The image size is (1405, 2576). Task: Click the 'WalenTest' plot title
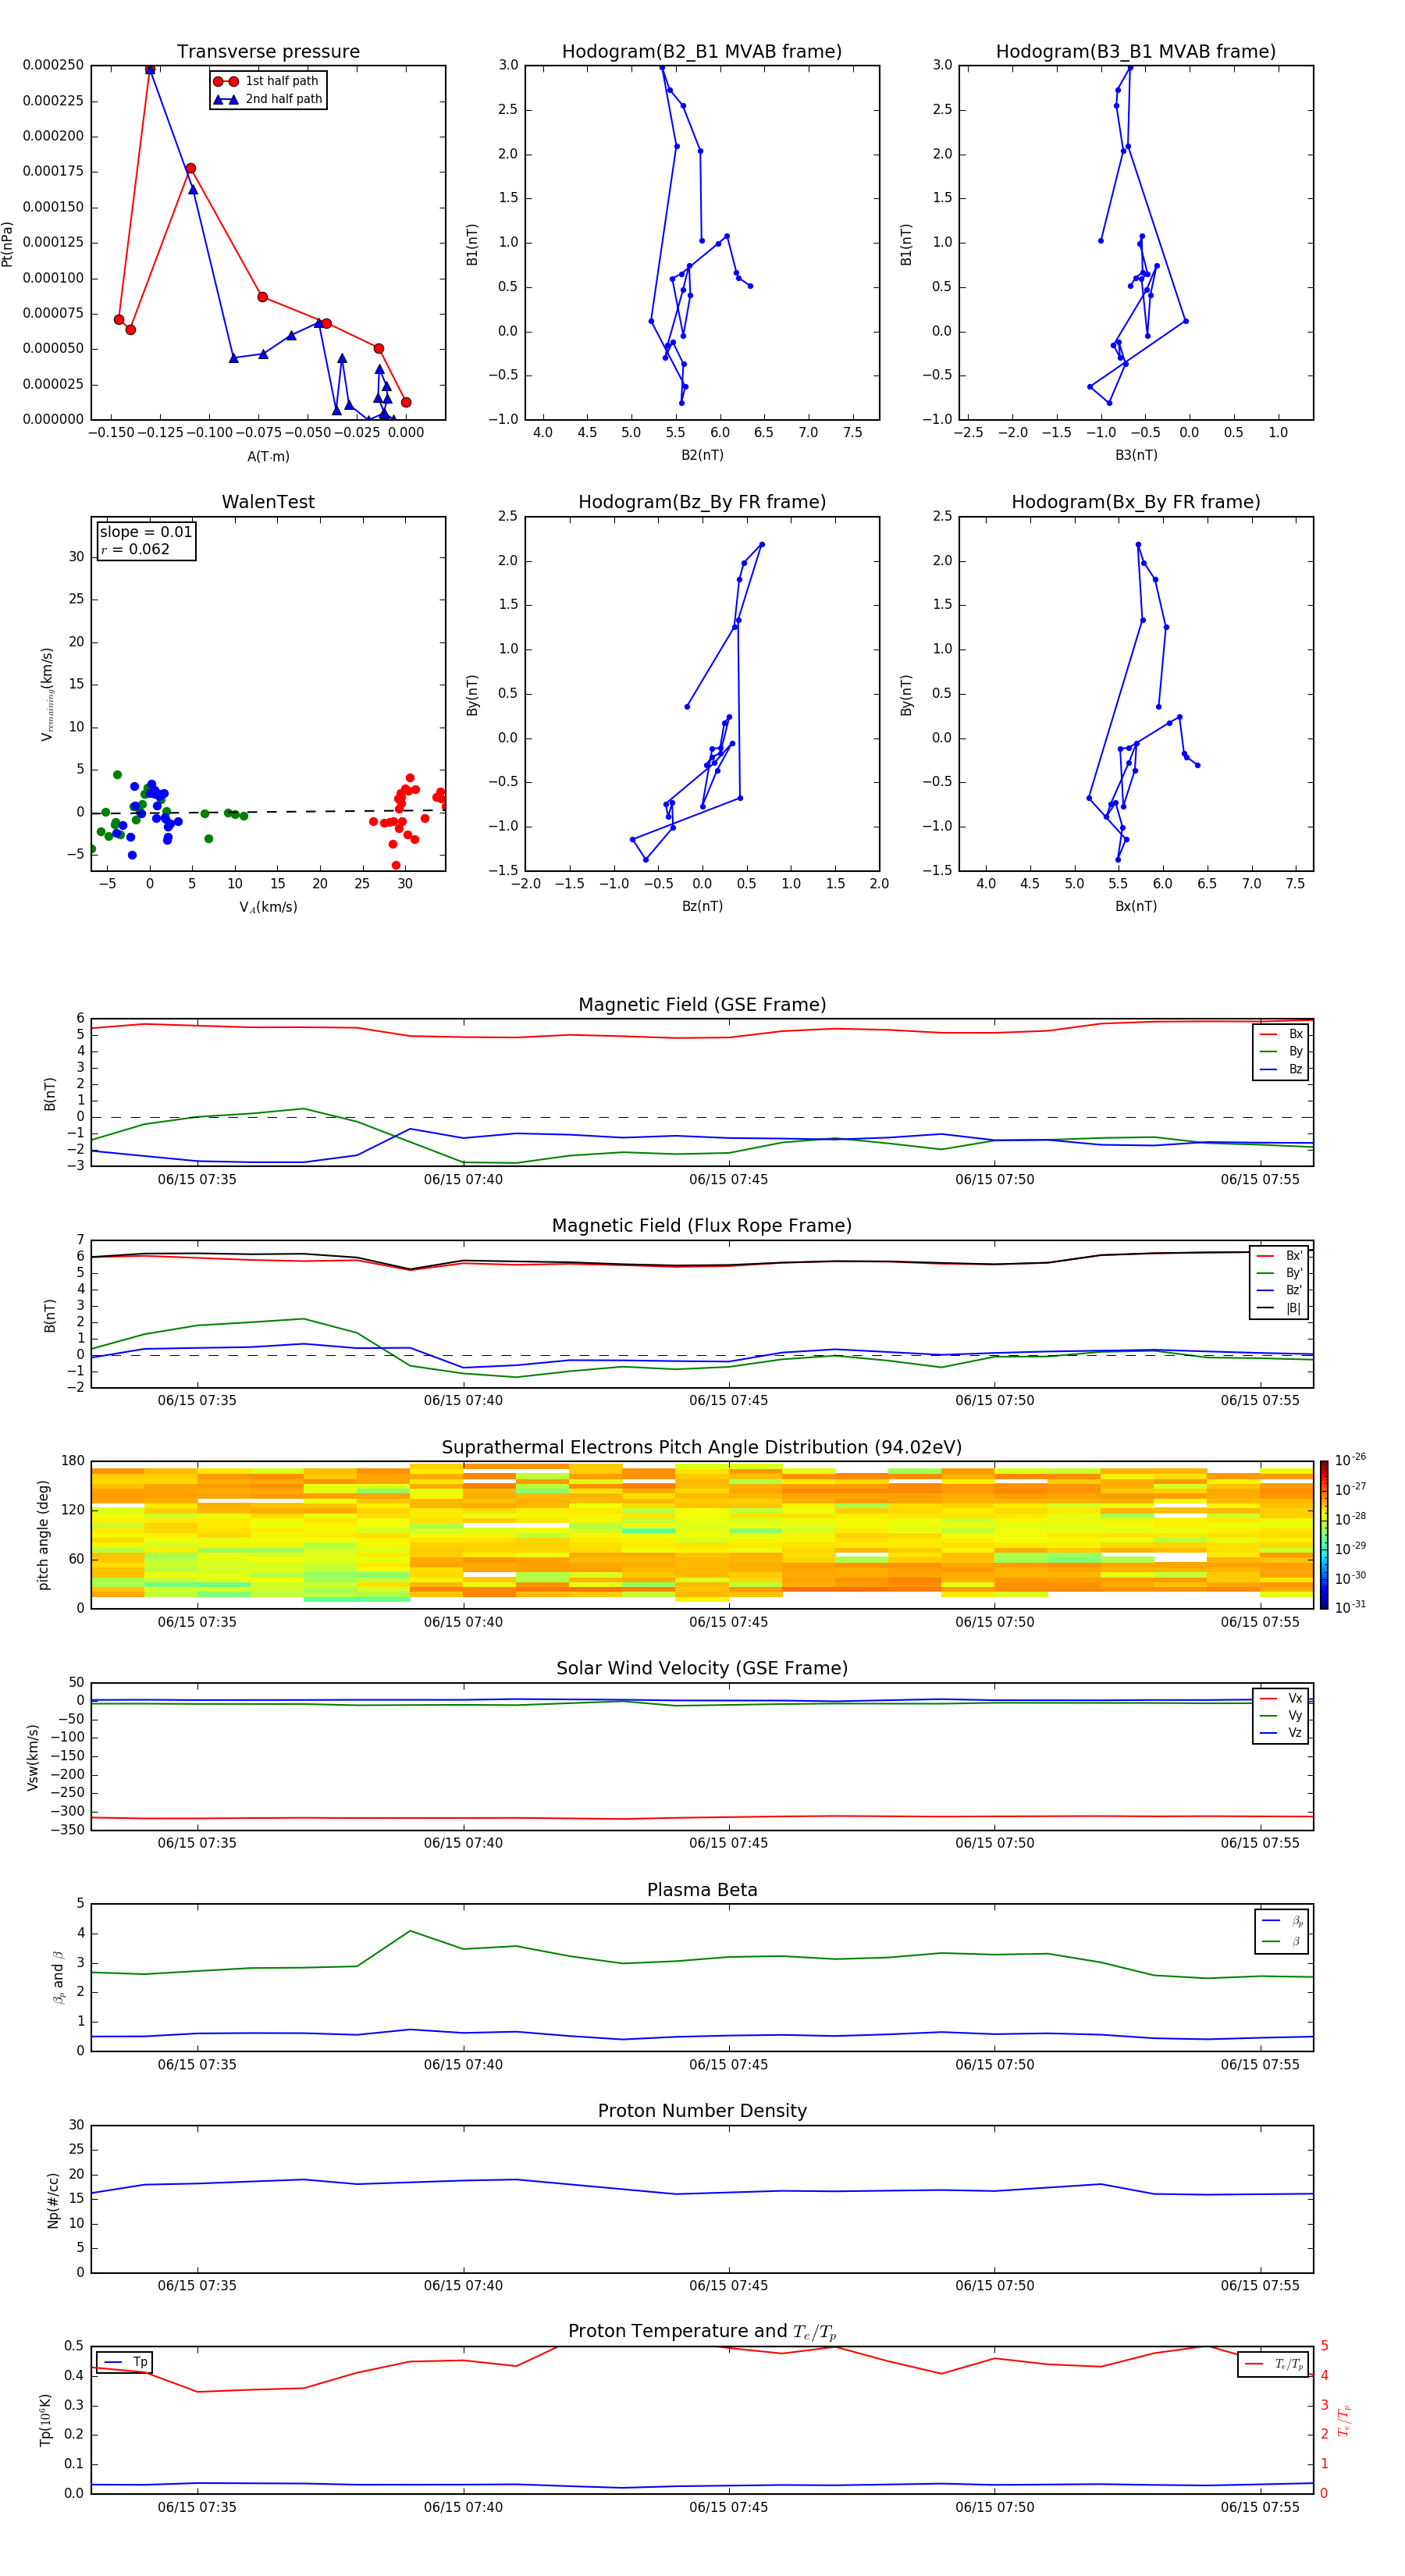[268, 502]
